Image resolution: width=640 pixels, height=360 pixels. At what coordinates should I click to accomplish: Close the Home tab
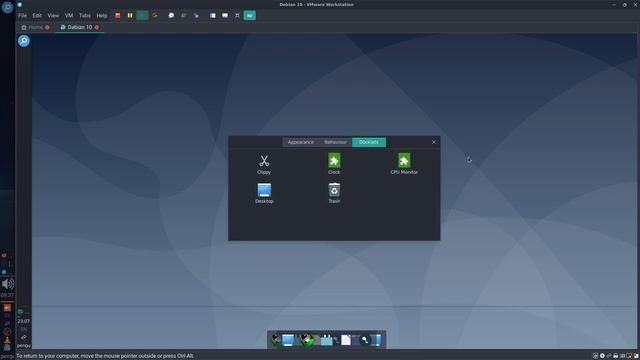coord(47,27)
